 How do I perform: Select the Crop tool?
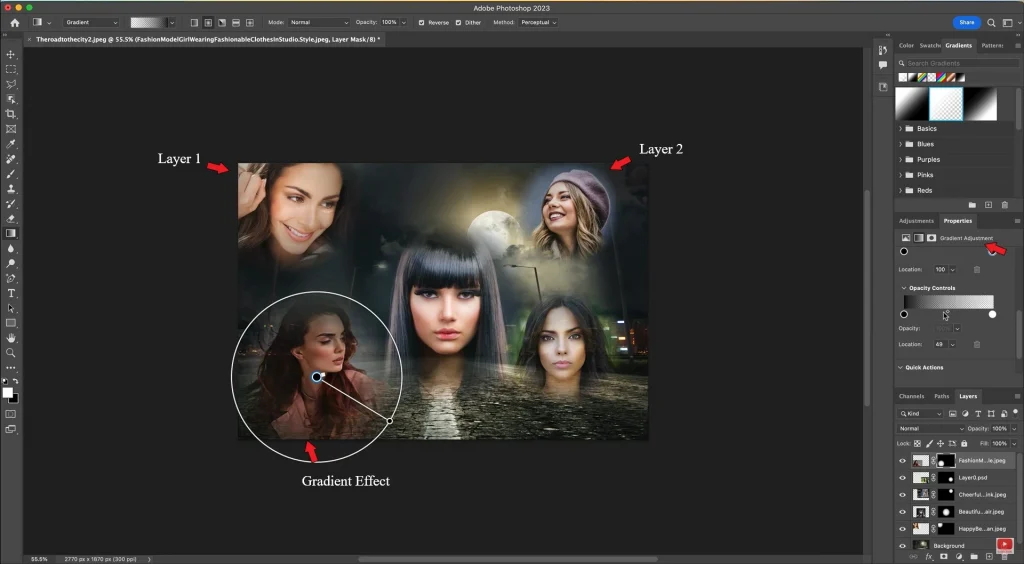[10, 114]
